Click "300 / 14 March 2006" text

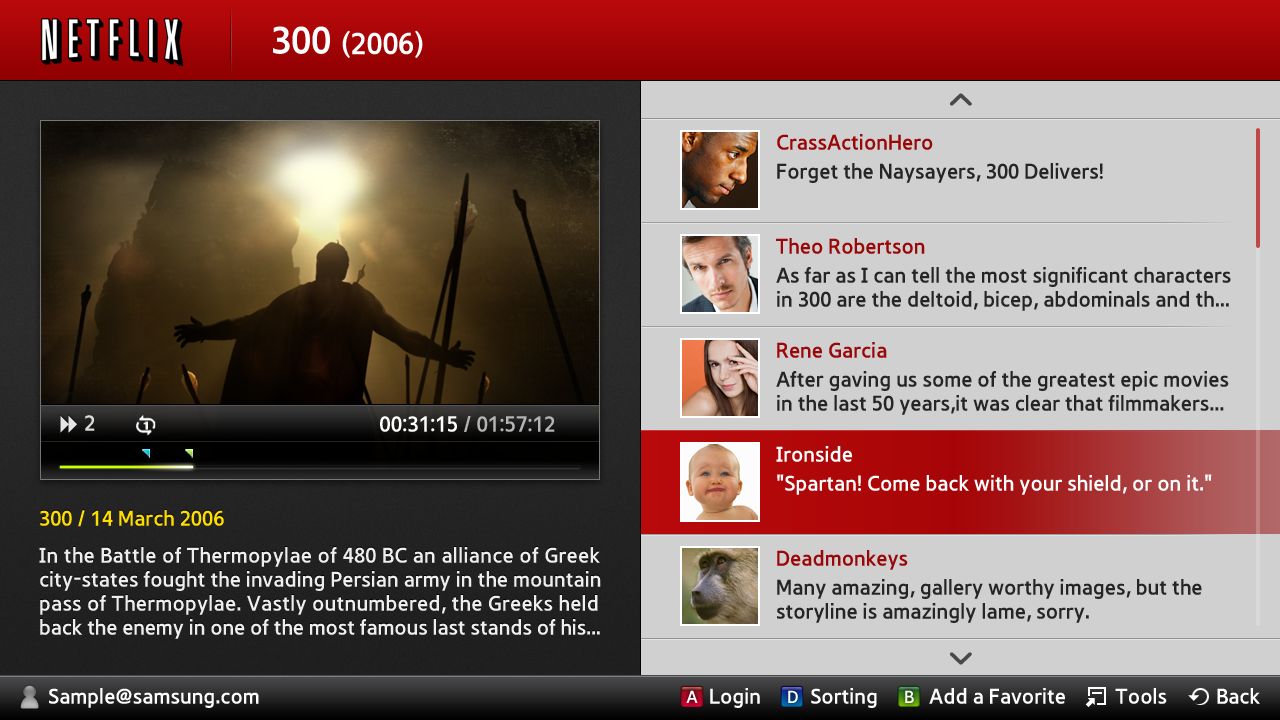coord(132,519)
